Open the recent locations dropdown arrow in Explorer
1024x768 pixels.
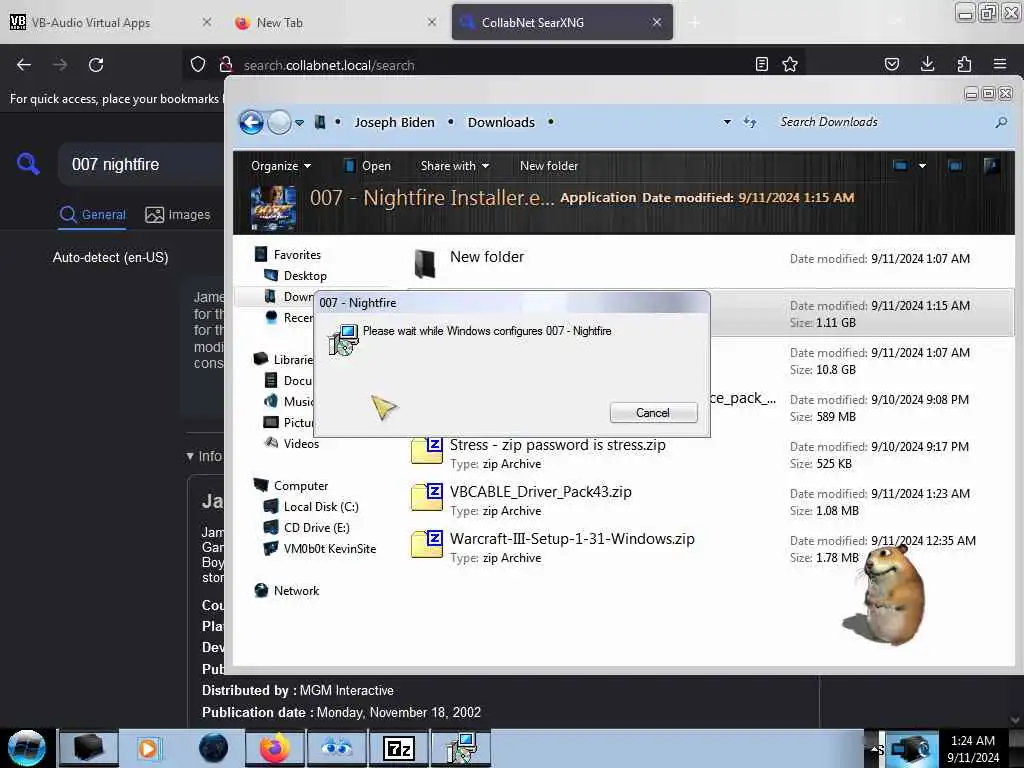point(299,123)
